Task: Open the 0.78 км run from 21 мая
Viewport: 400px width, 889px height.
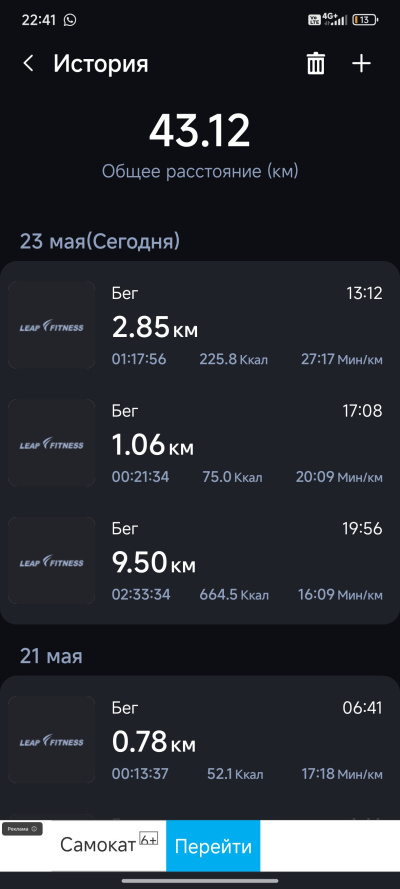Action: click(200, 740)
